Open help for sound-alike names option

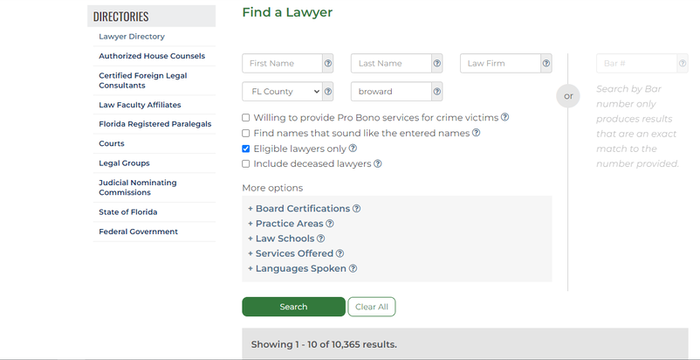[476, 132]
